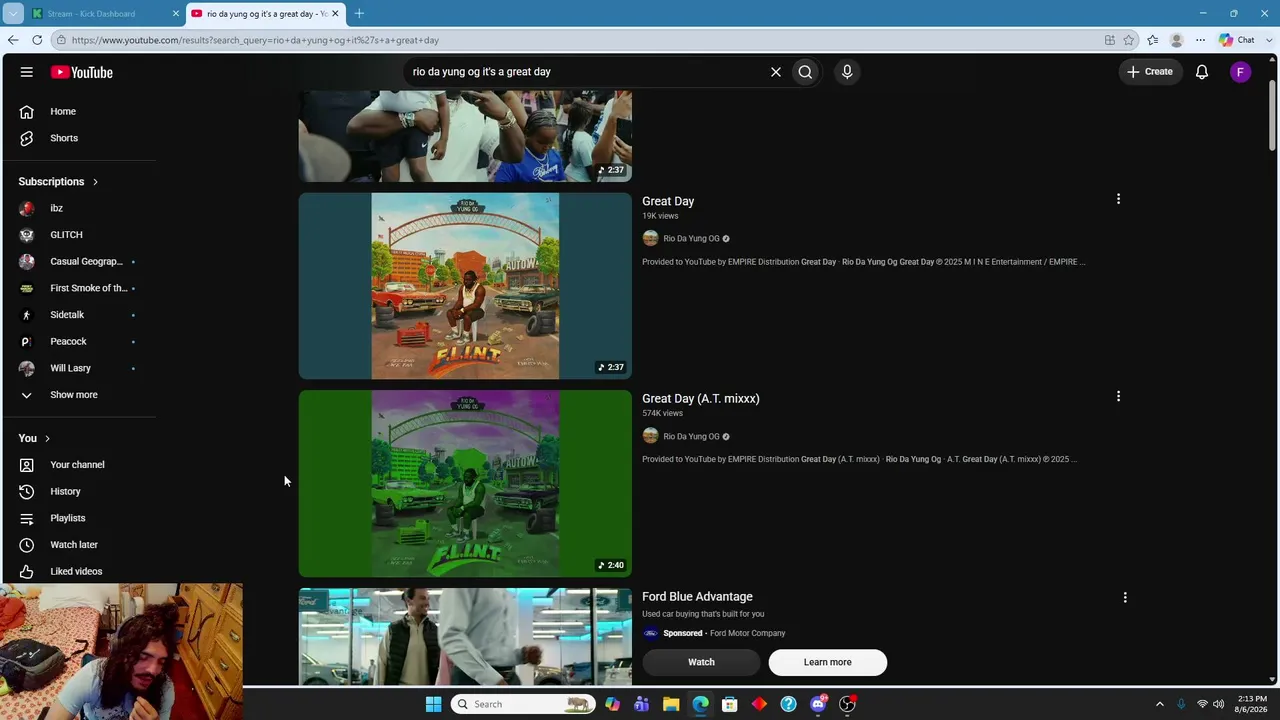Open File Explorer from the taskbar

671,704
